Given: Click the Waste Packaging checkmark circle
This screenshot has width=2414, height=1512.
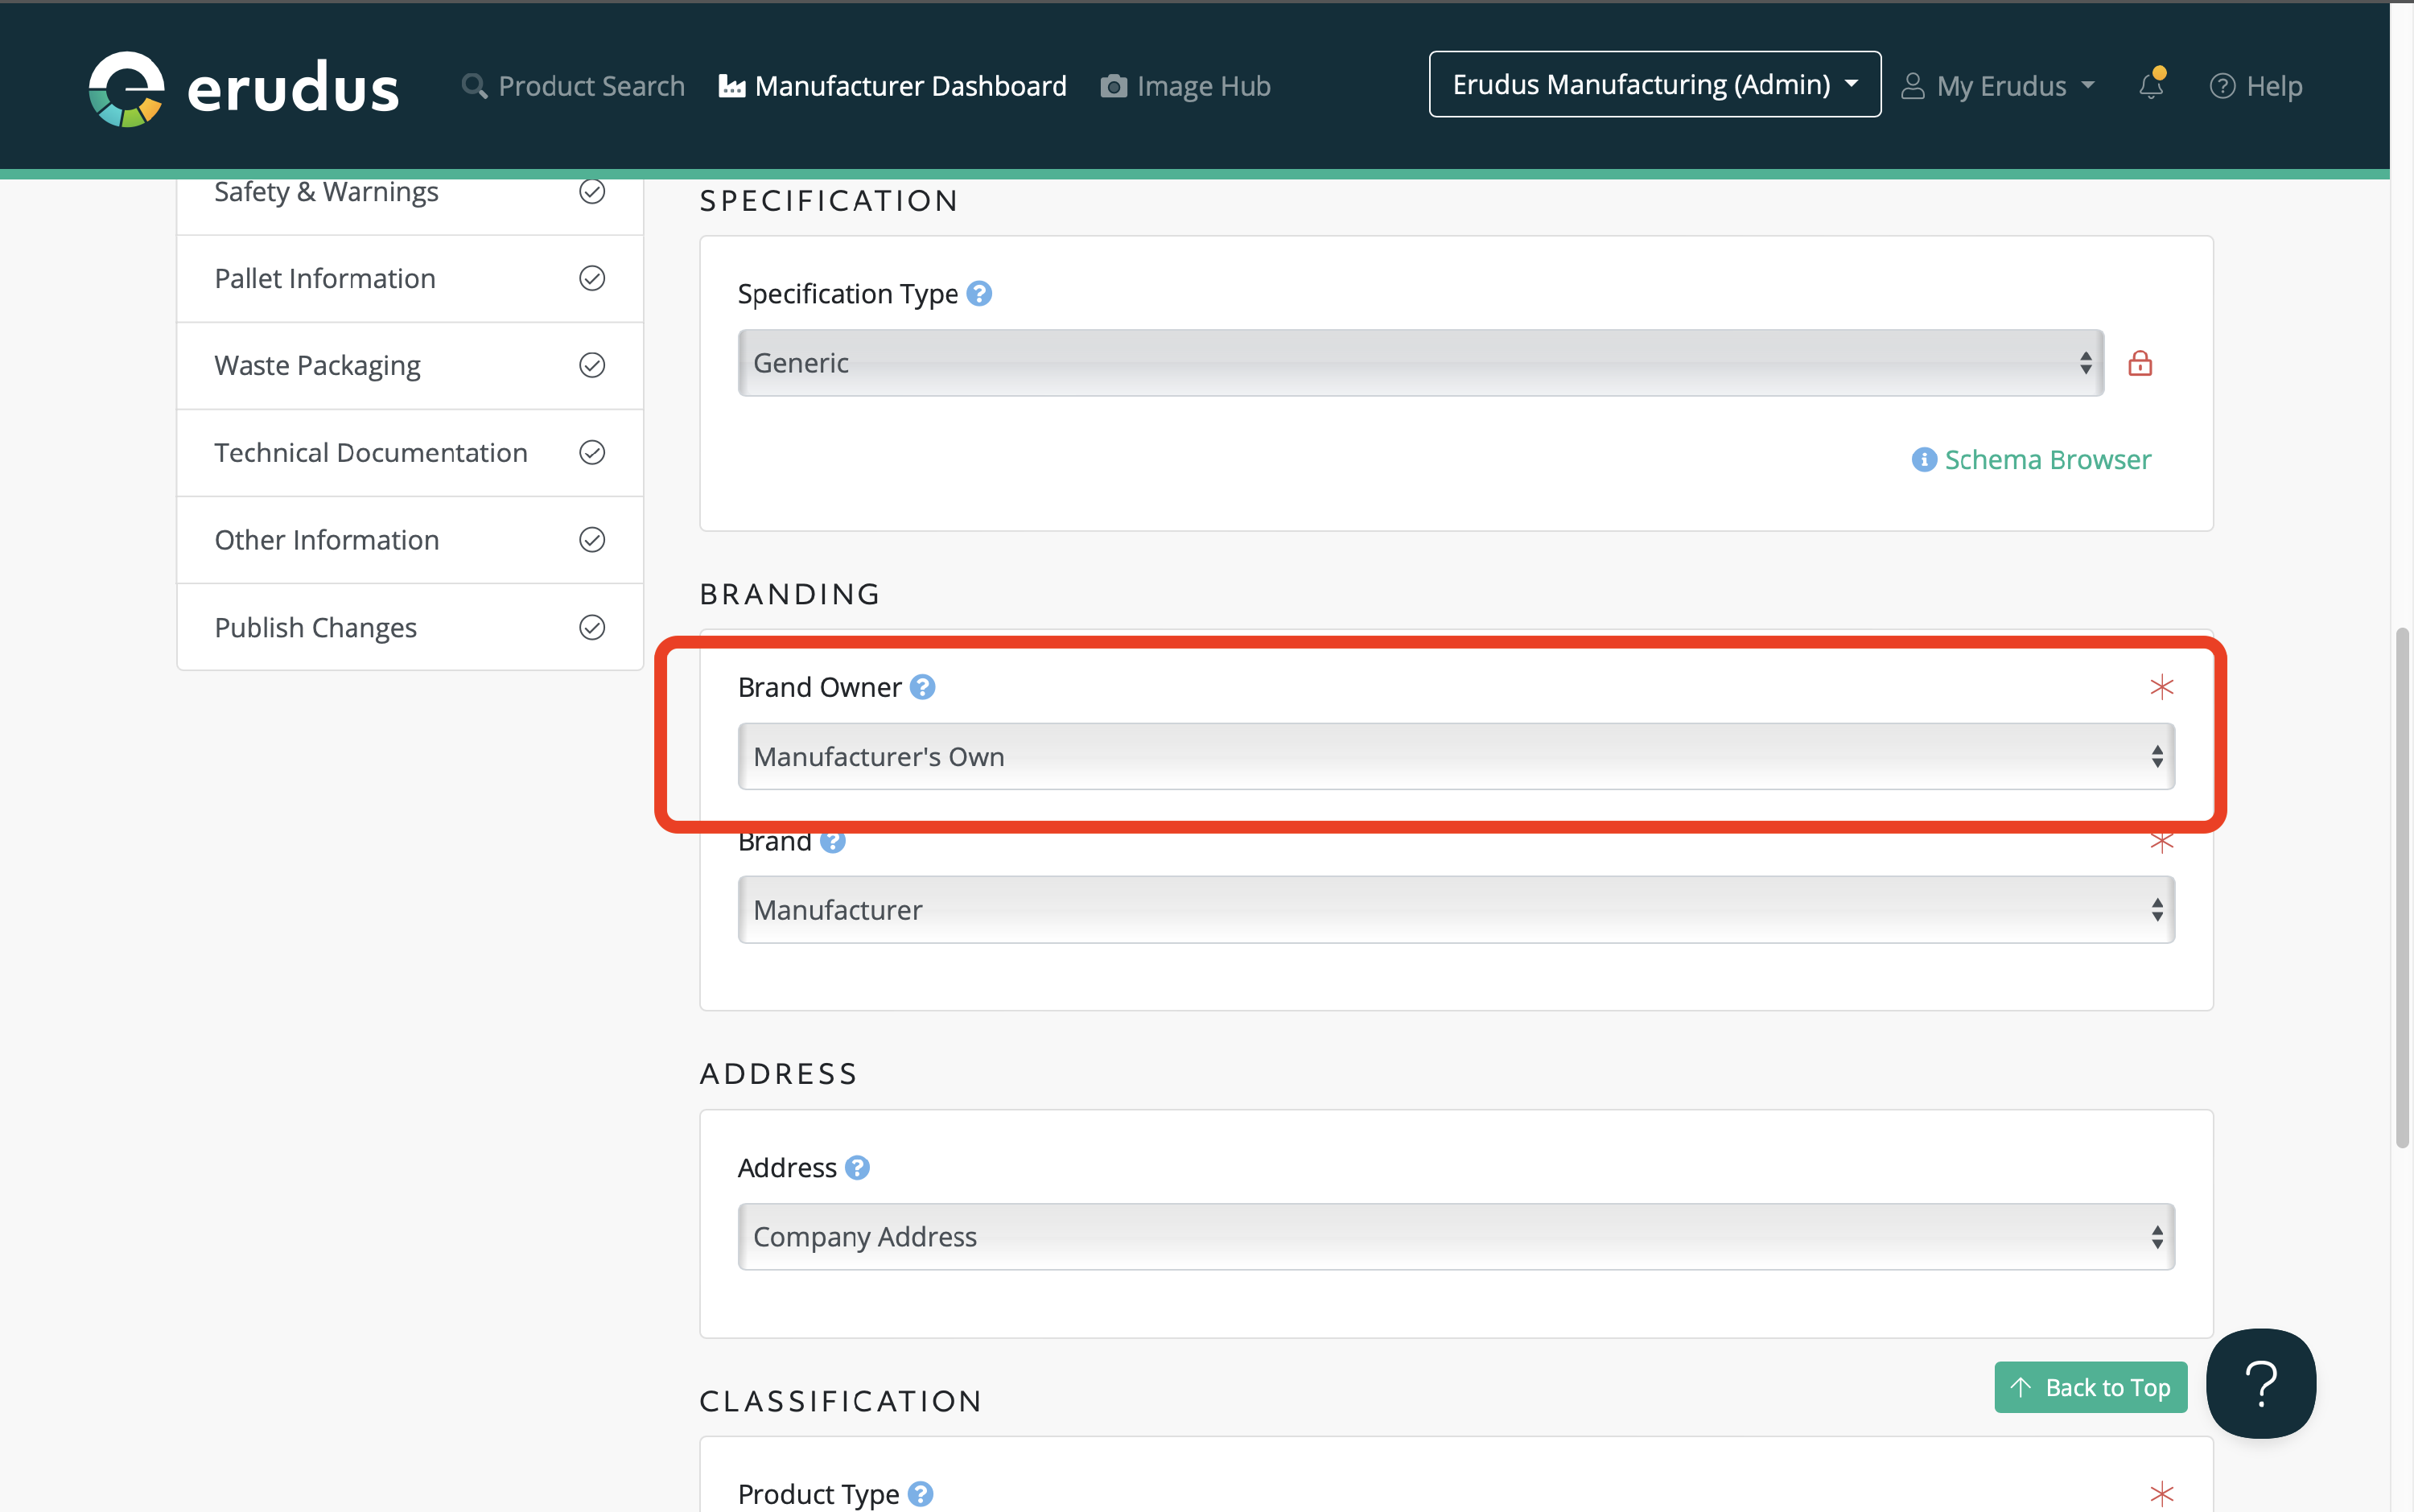Looking at the screenshot, I should click(x=592, y=365).
